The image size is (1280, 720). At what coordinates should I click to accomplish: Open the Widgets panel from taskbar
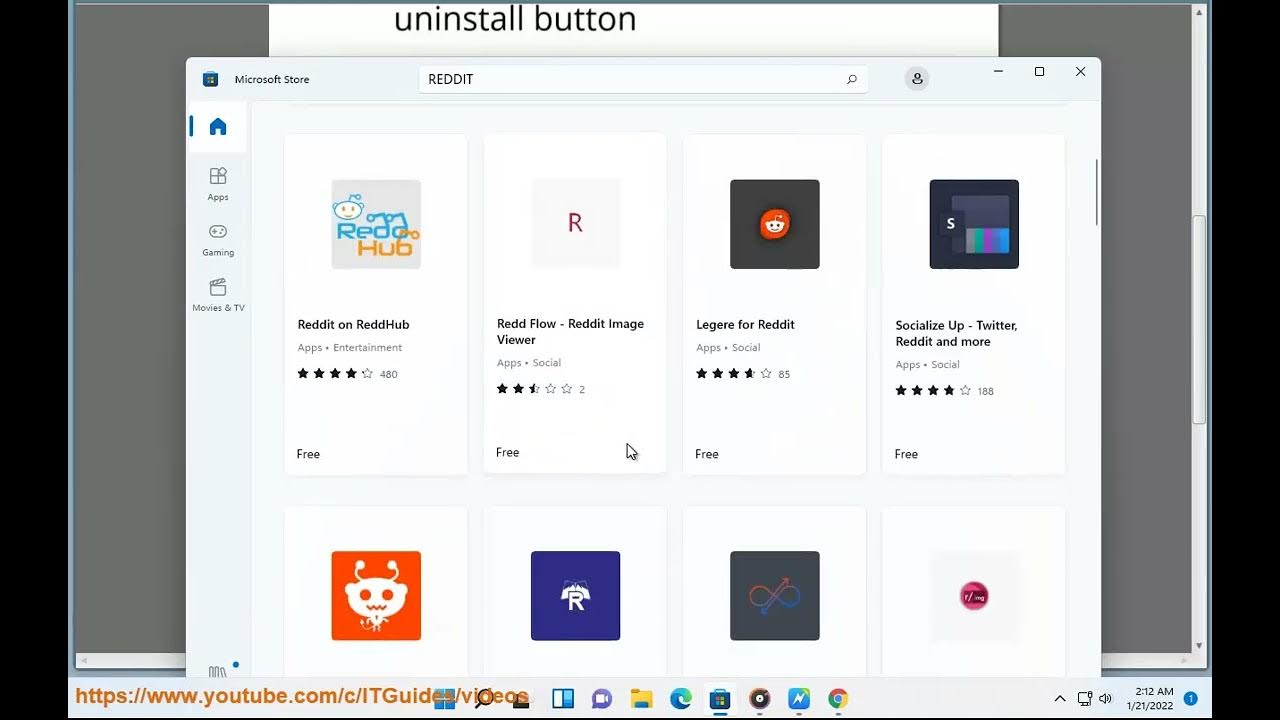(x=563, y=699)
